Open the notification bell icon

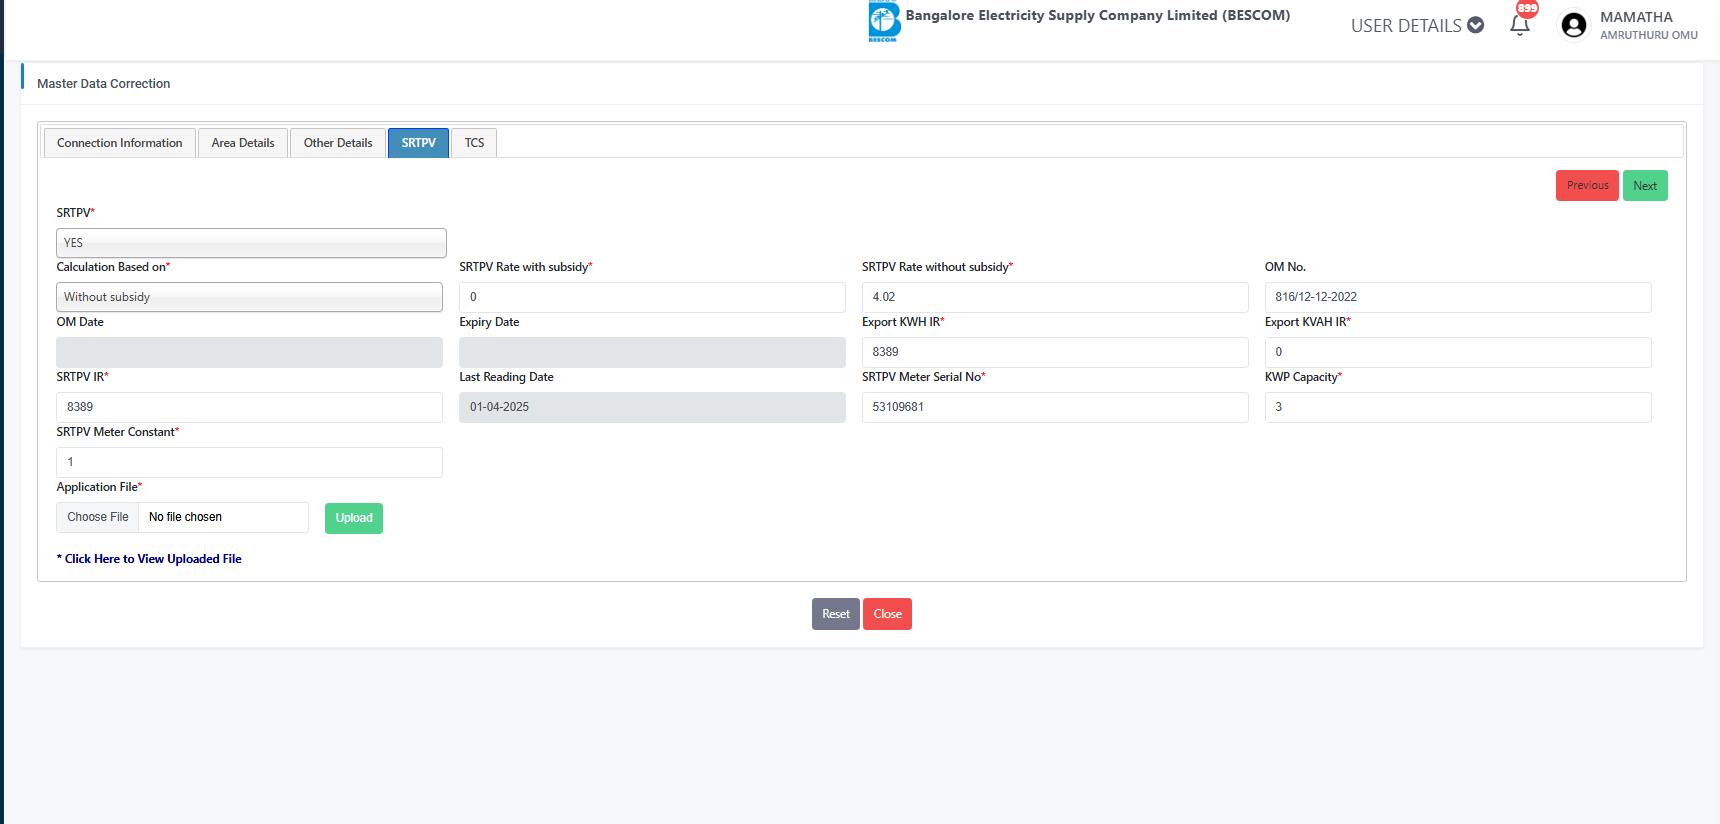coord(1519,25)
